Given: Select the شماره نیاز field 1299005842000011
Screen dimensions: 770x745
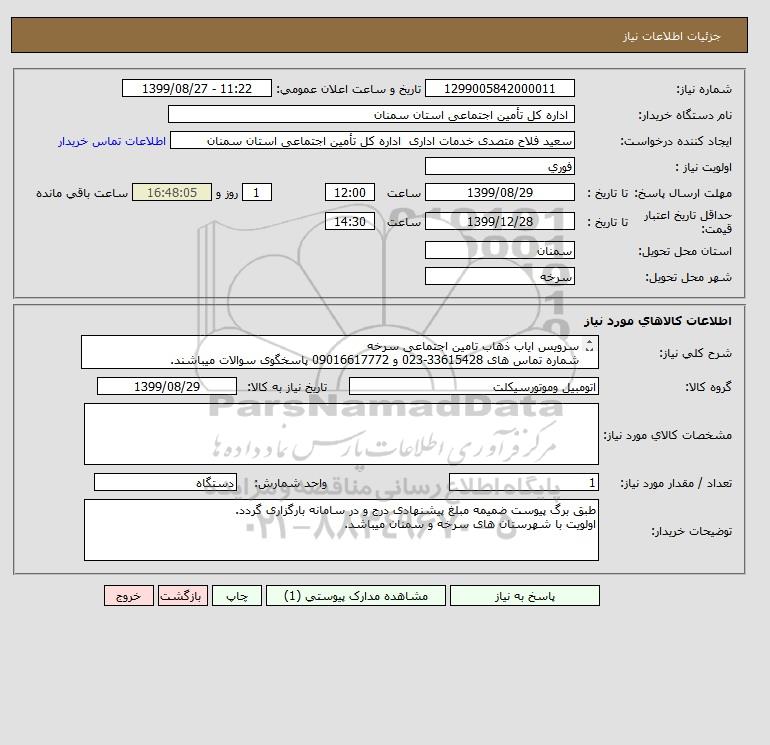Looking at the screenshot, I should 499,88.
